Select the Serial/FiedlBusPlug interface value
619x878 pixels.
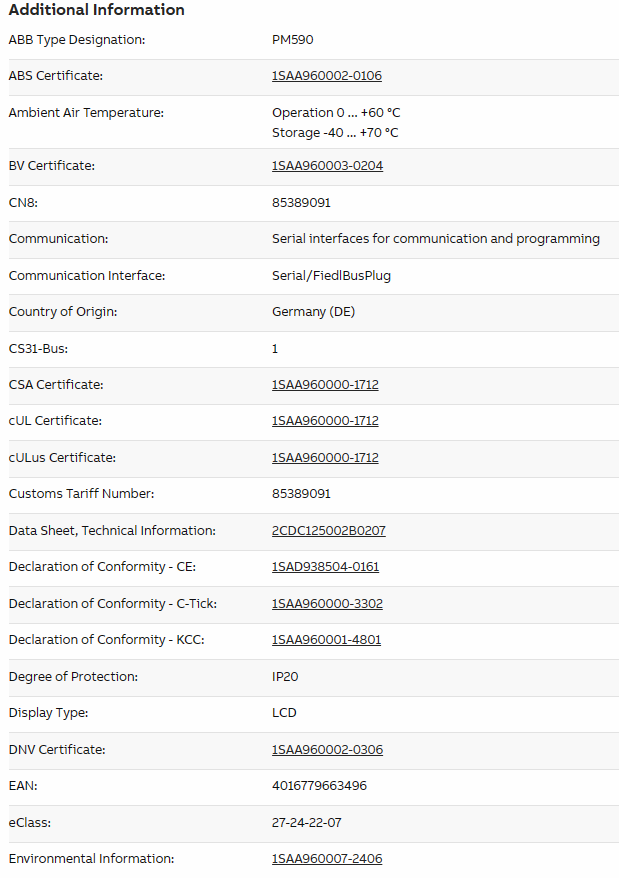331,275
